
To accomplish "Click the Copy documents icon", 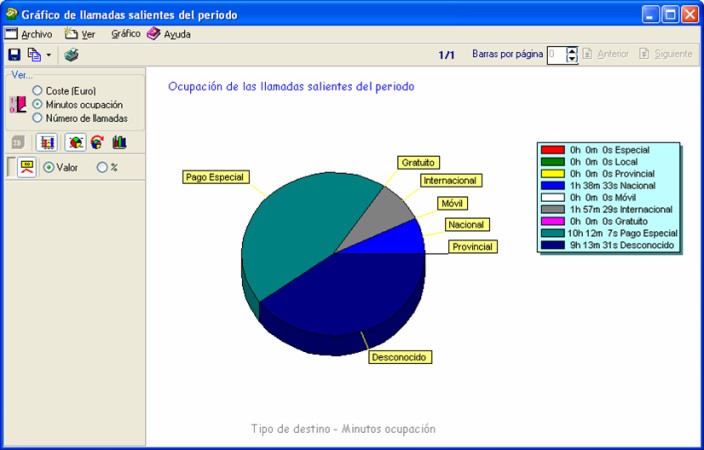I will (35, 55).
